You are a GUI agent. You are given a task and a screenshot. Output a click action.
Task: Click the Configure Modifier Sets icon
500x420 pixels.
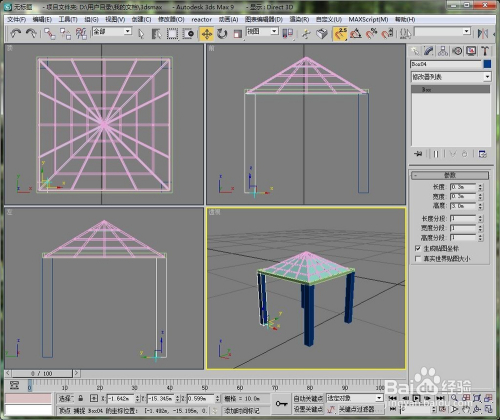tap(482, 154)
